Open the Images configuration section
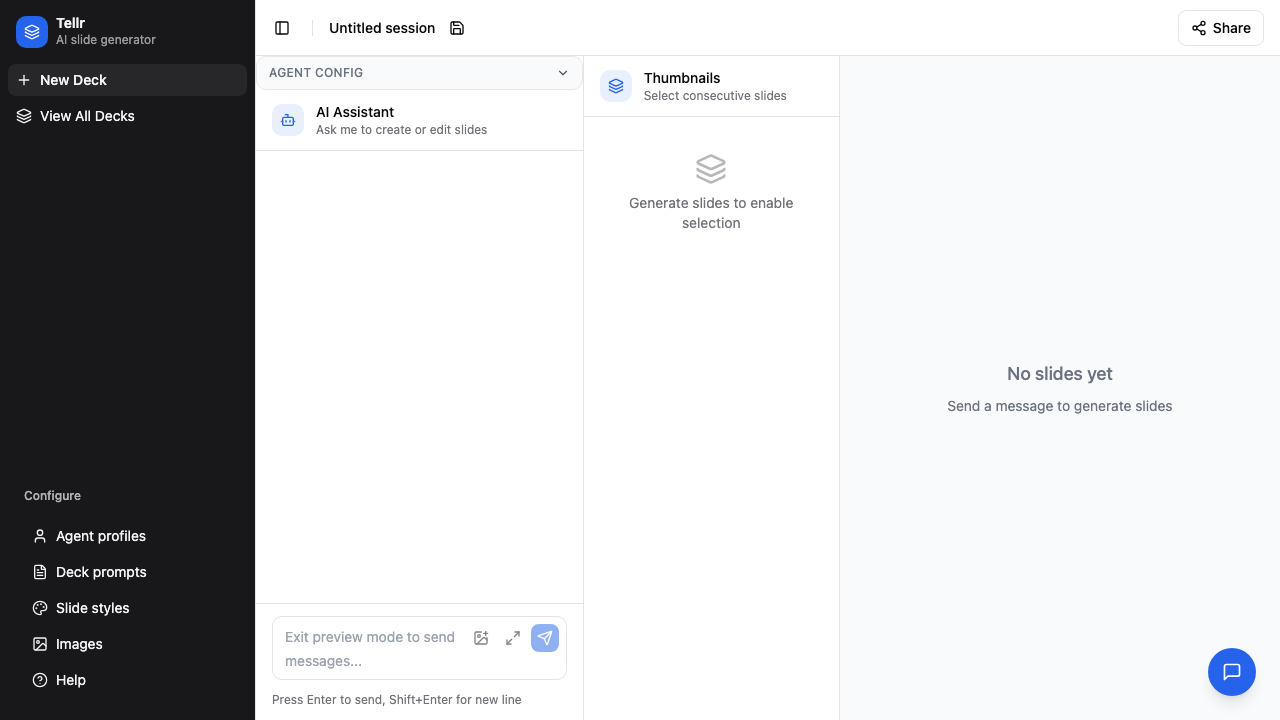1280x720 pixels. (79, 644)
